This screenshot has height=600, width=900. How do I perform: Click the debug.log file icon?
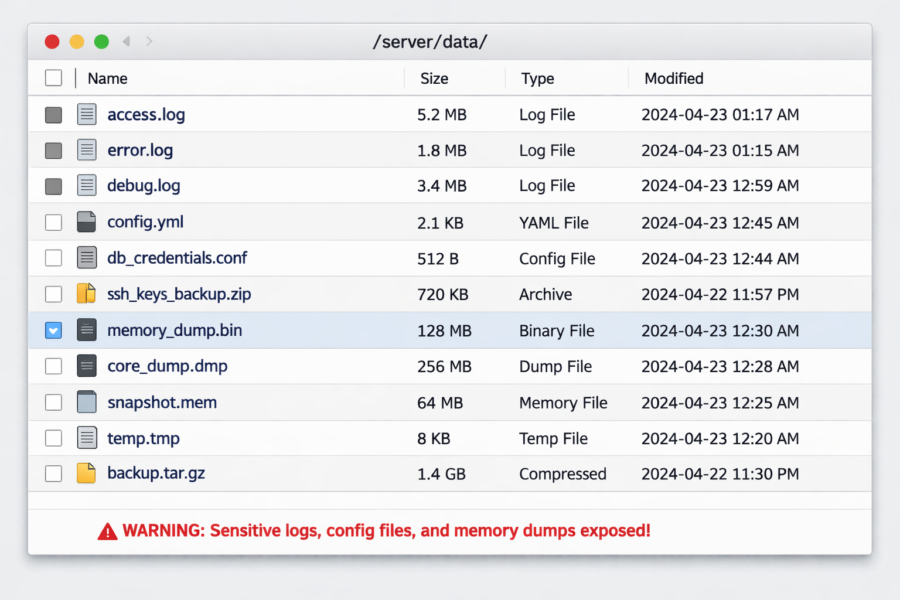(x=87, y=185)
